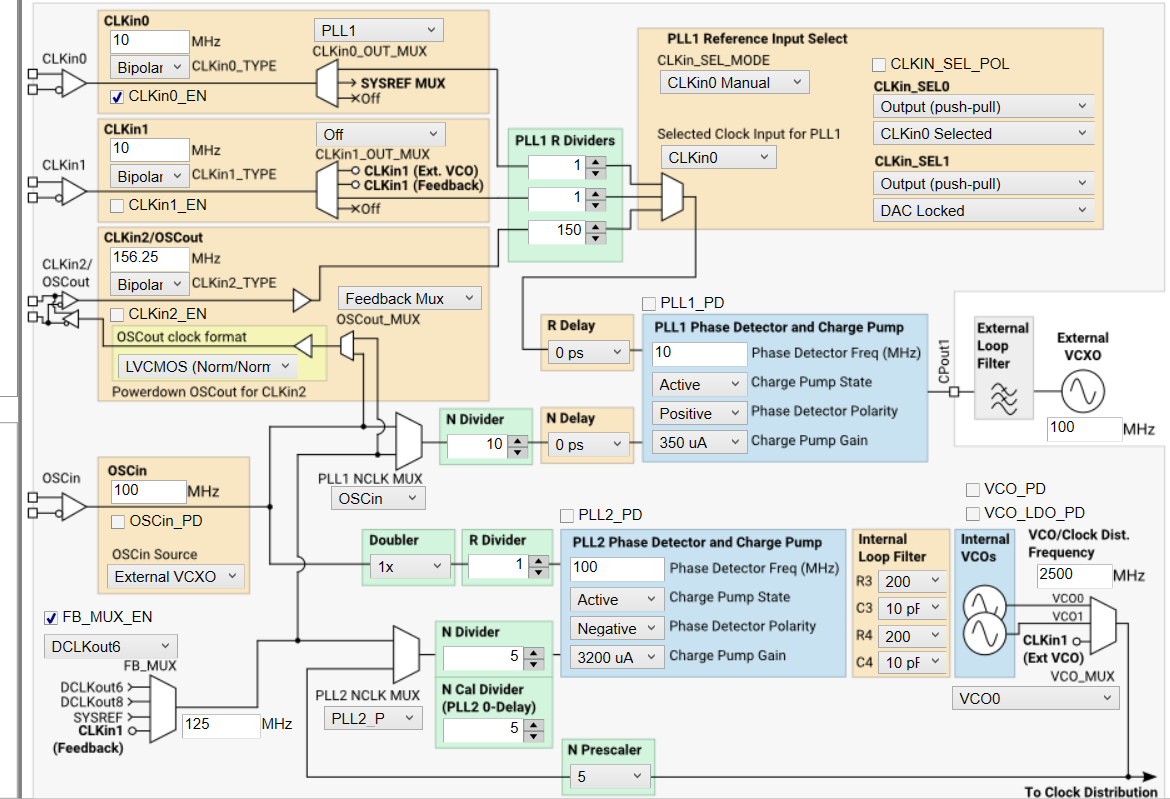Open the CLKin0_OUT_MUX PLL1 dropdown

click(378, 31)
